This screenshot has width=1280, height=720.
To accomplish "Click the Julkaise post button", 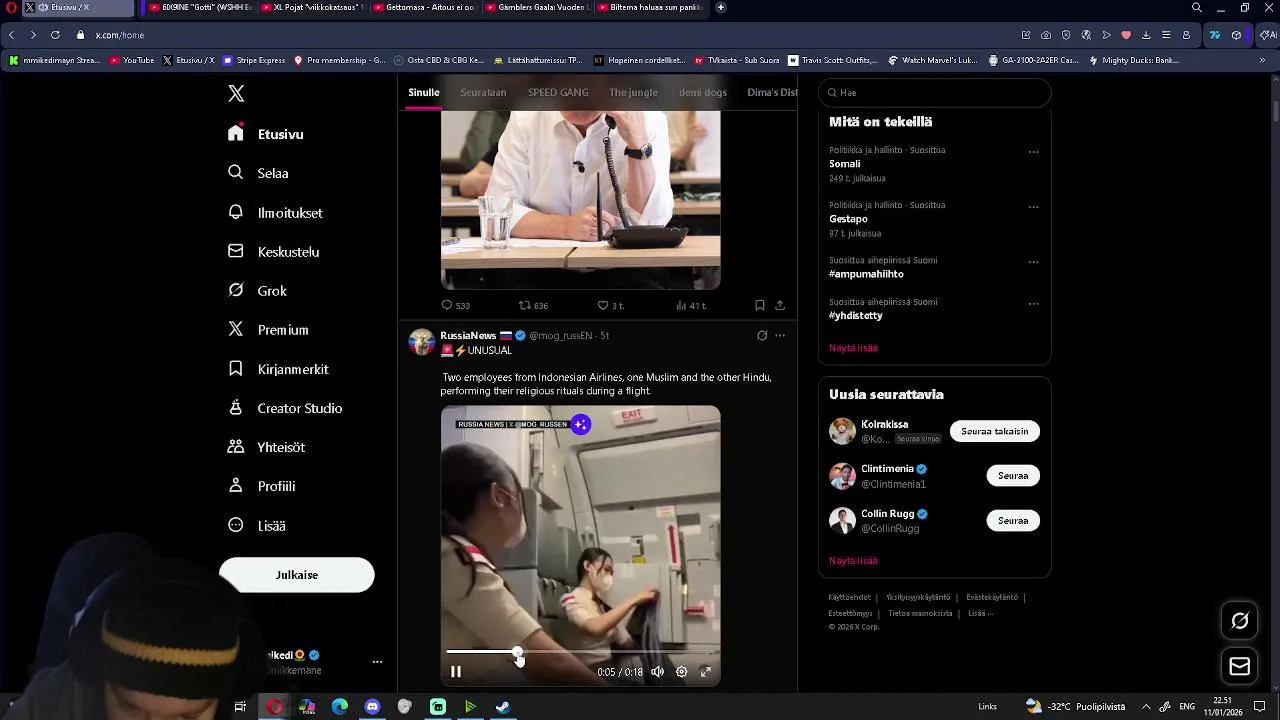I will coord(297,575).
